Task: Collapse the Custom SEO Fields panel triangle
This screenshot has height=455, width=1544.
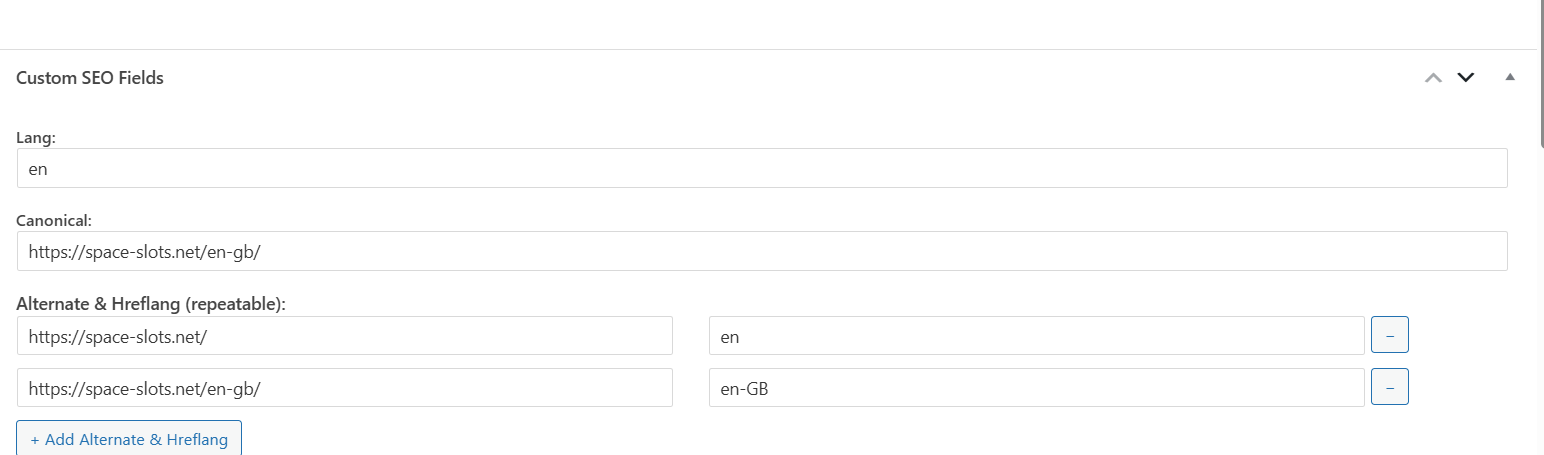Action: 1510,77
